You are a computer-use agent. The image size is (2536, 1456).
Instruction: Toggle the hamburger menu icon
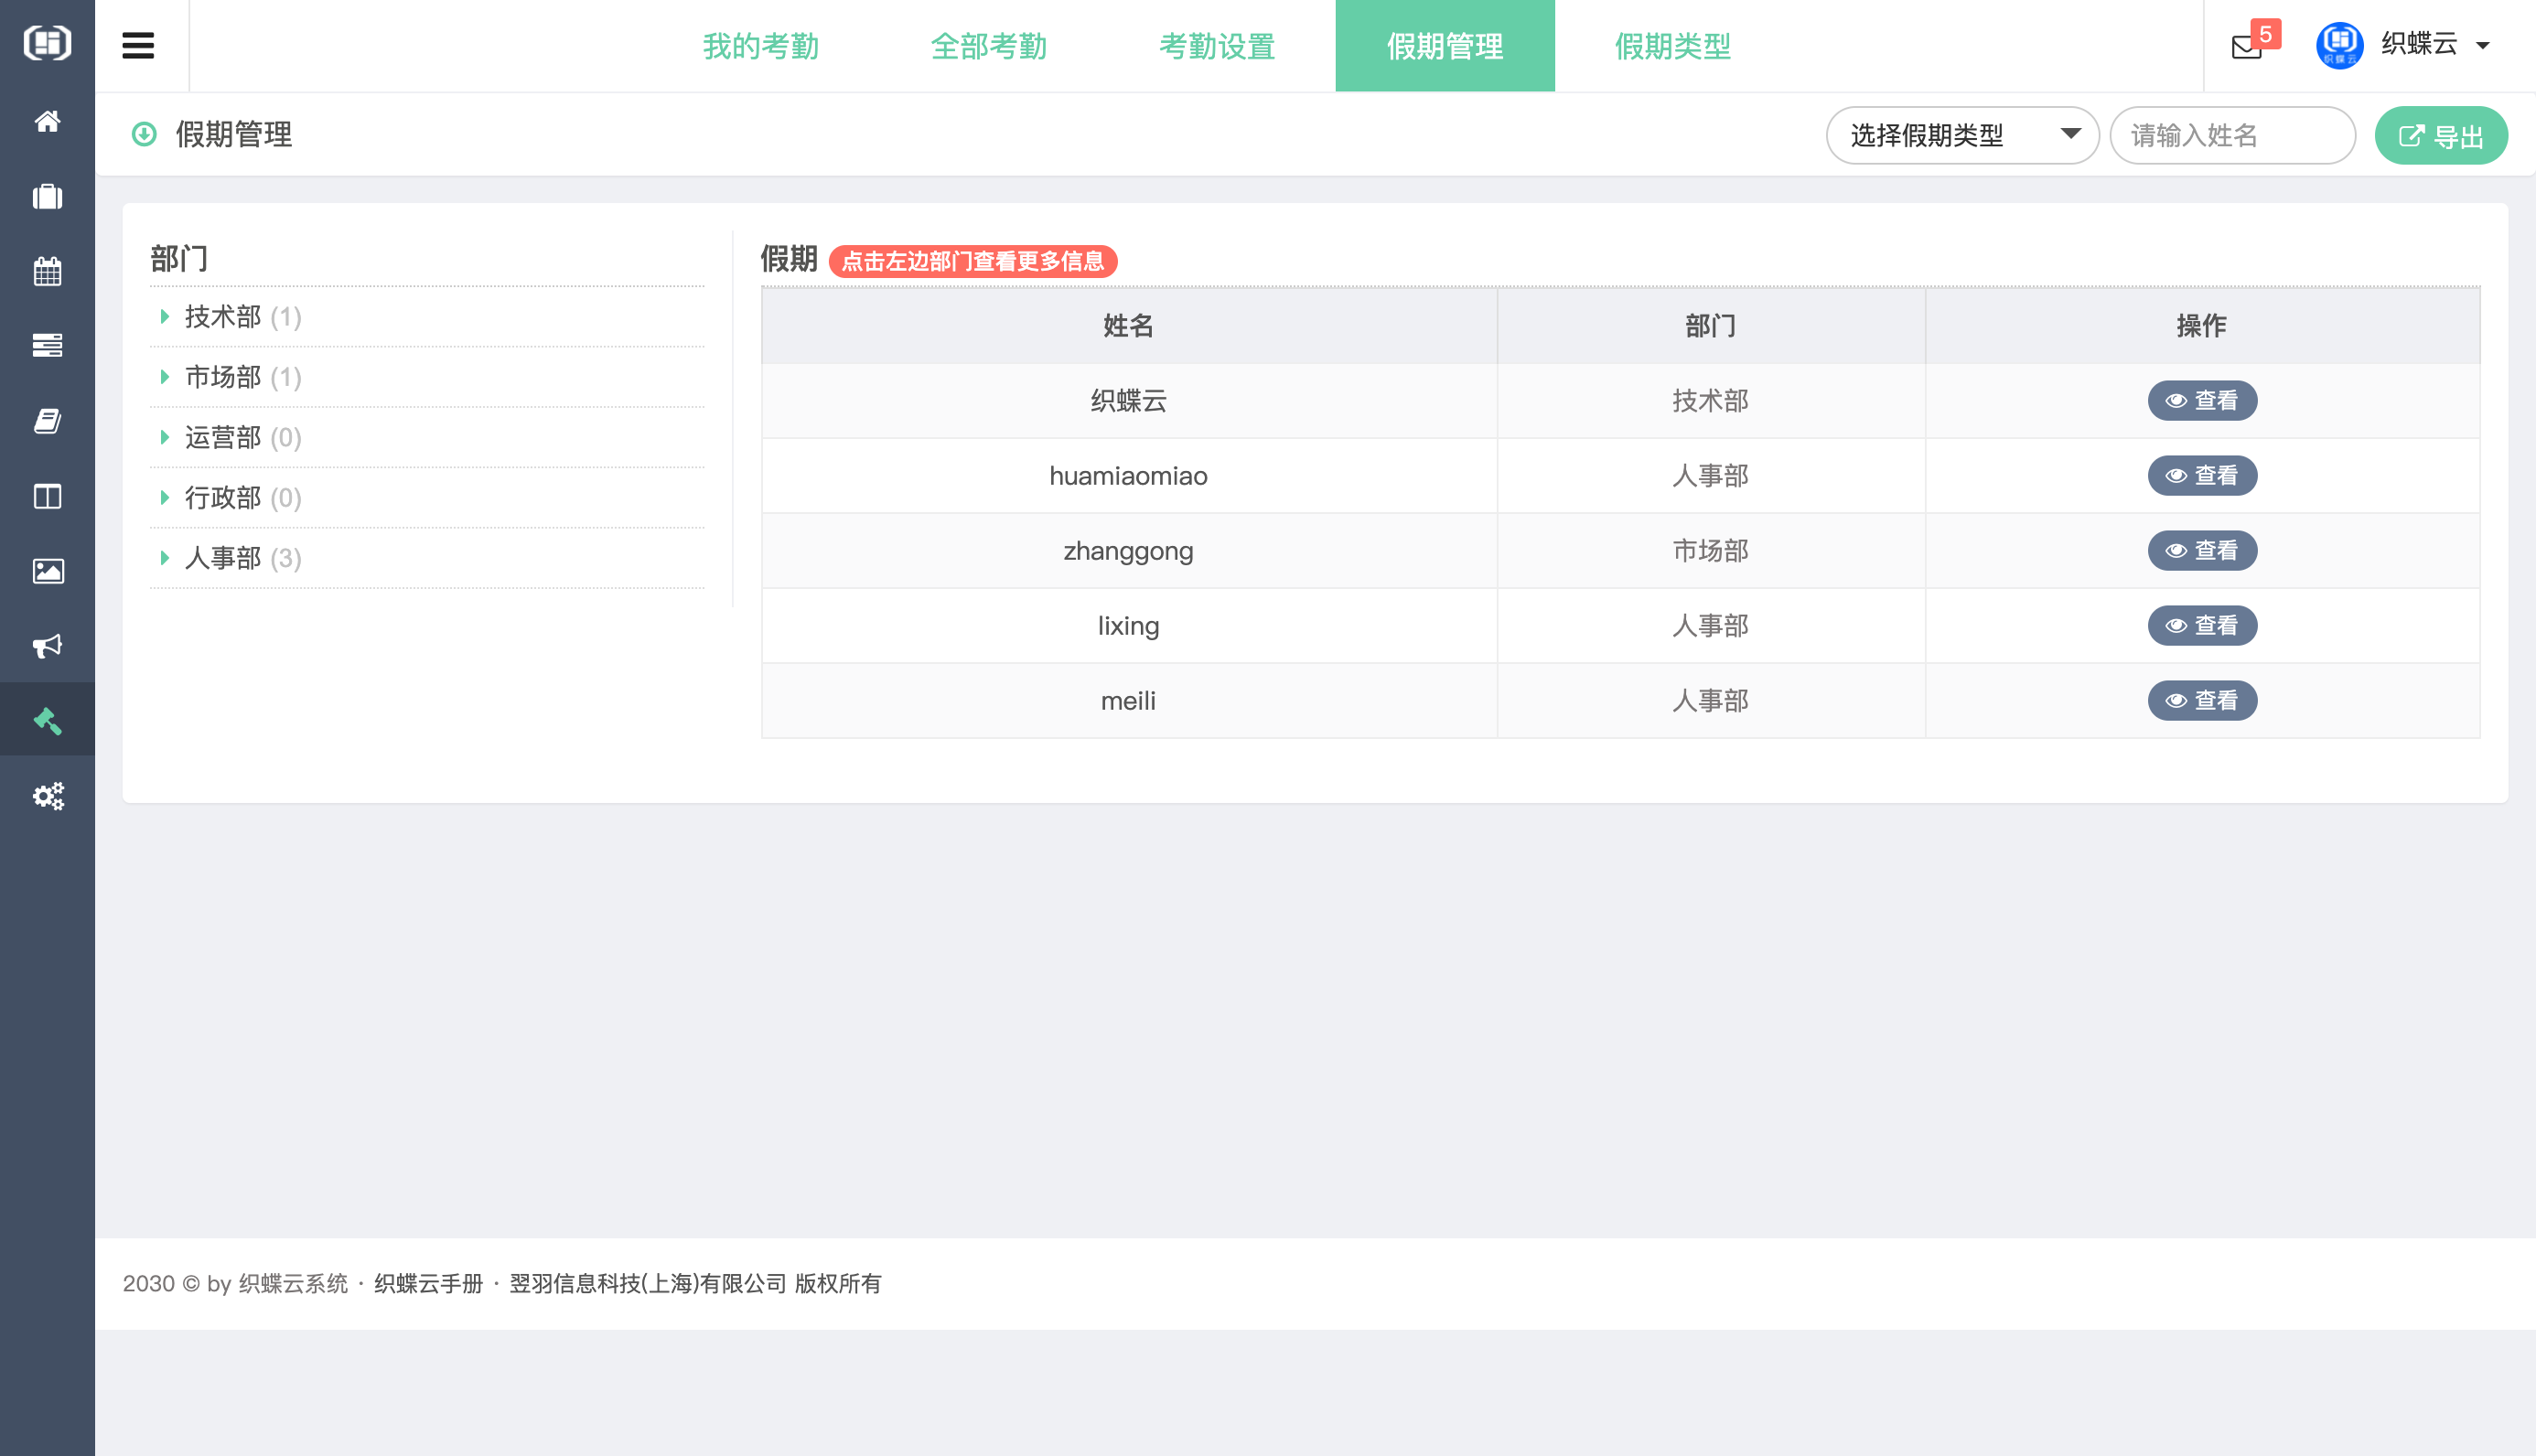click(138, 46)
